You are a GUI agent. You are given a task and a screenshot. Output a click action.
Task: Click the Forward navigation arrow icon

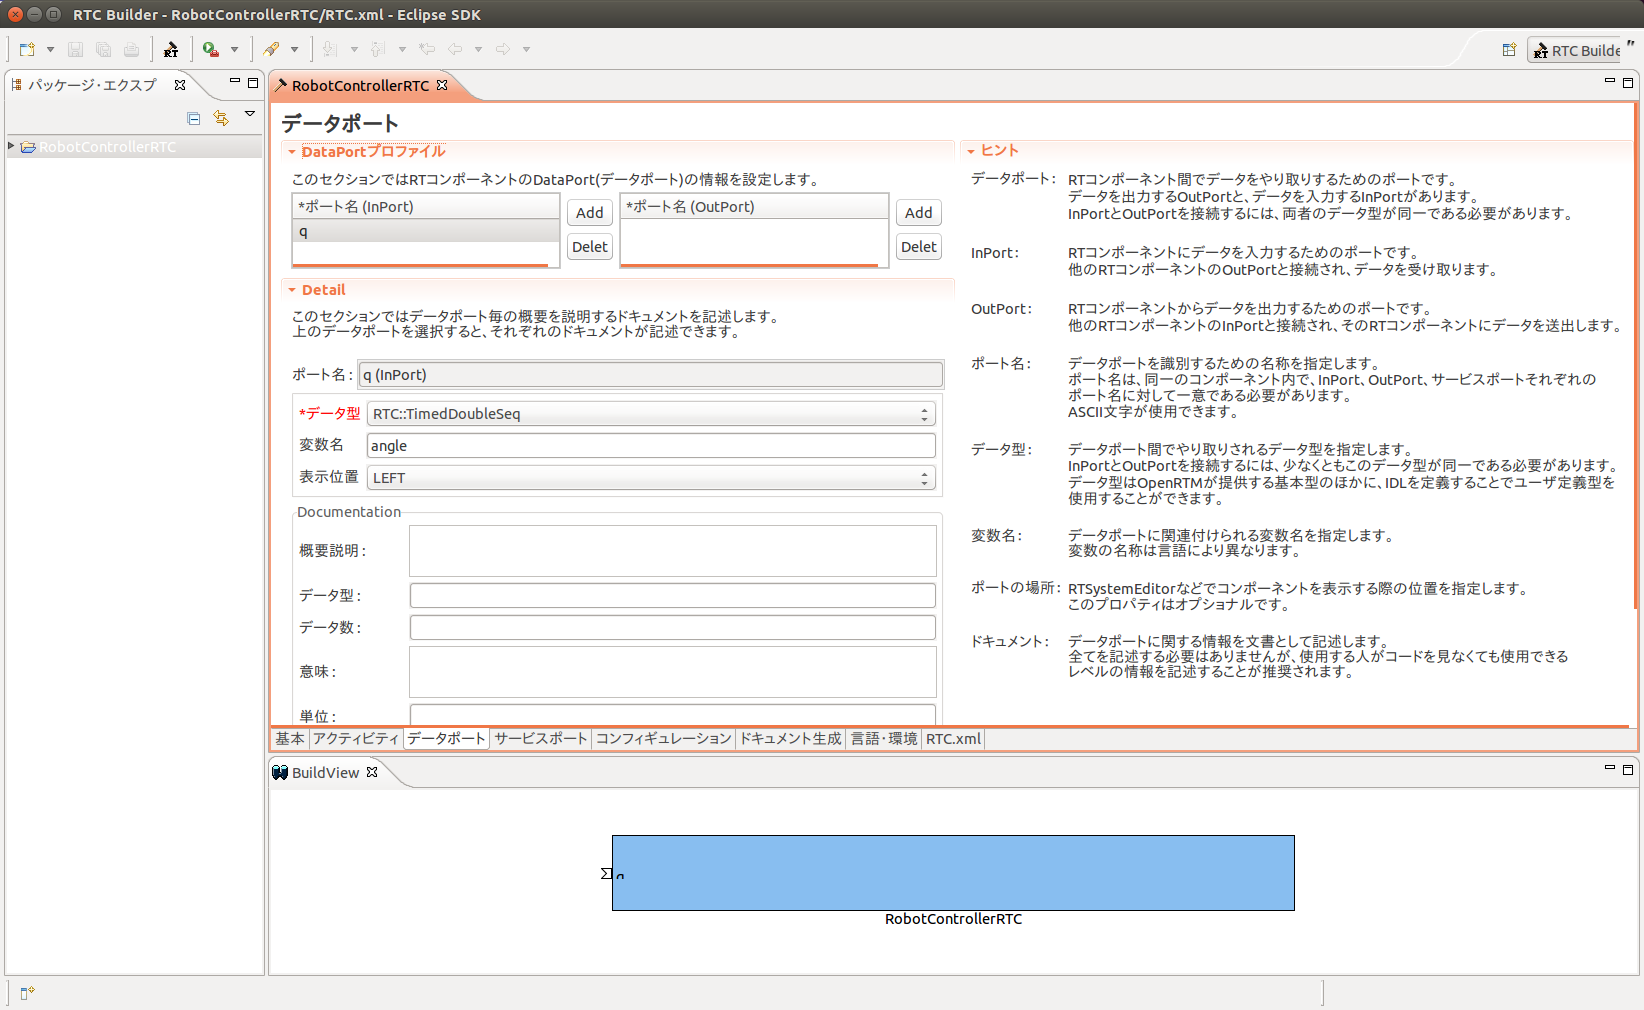coord(503,49)
